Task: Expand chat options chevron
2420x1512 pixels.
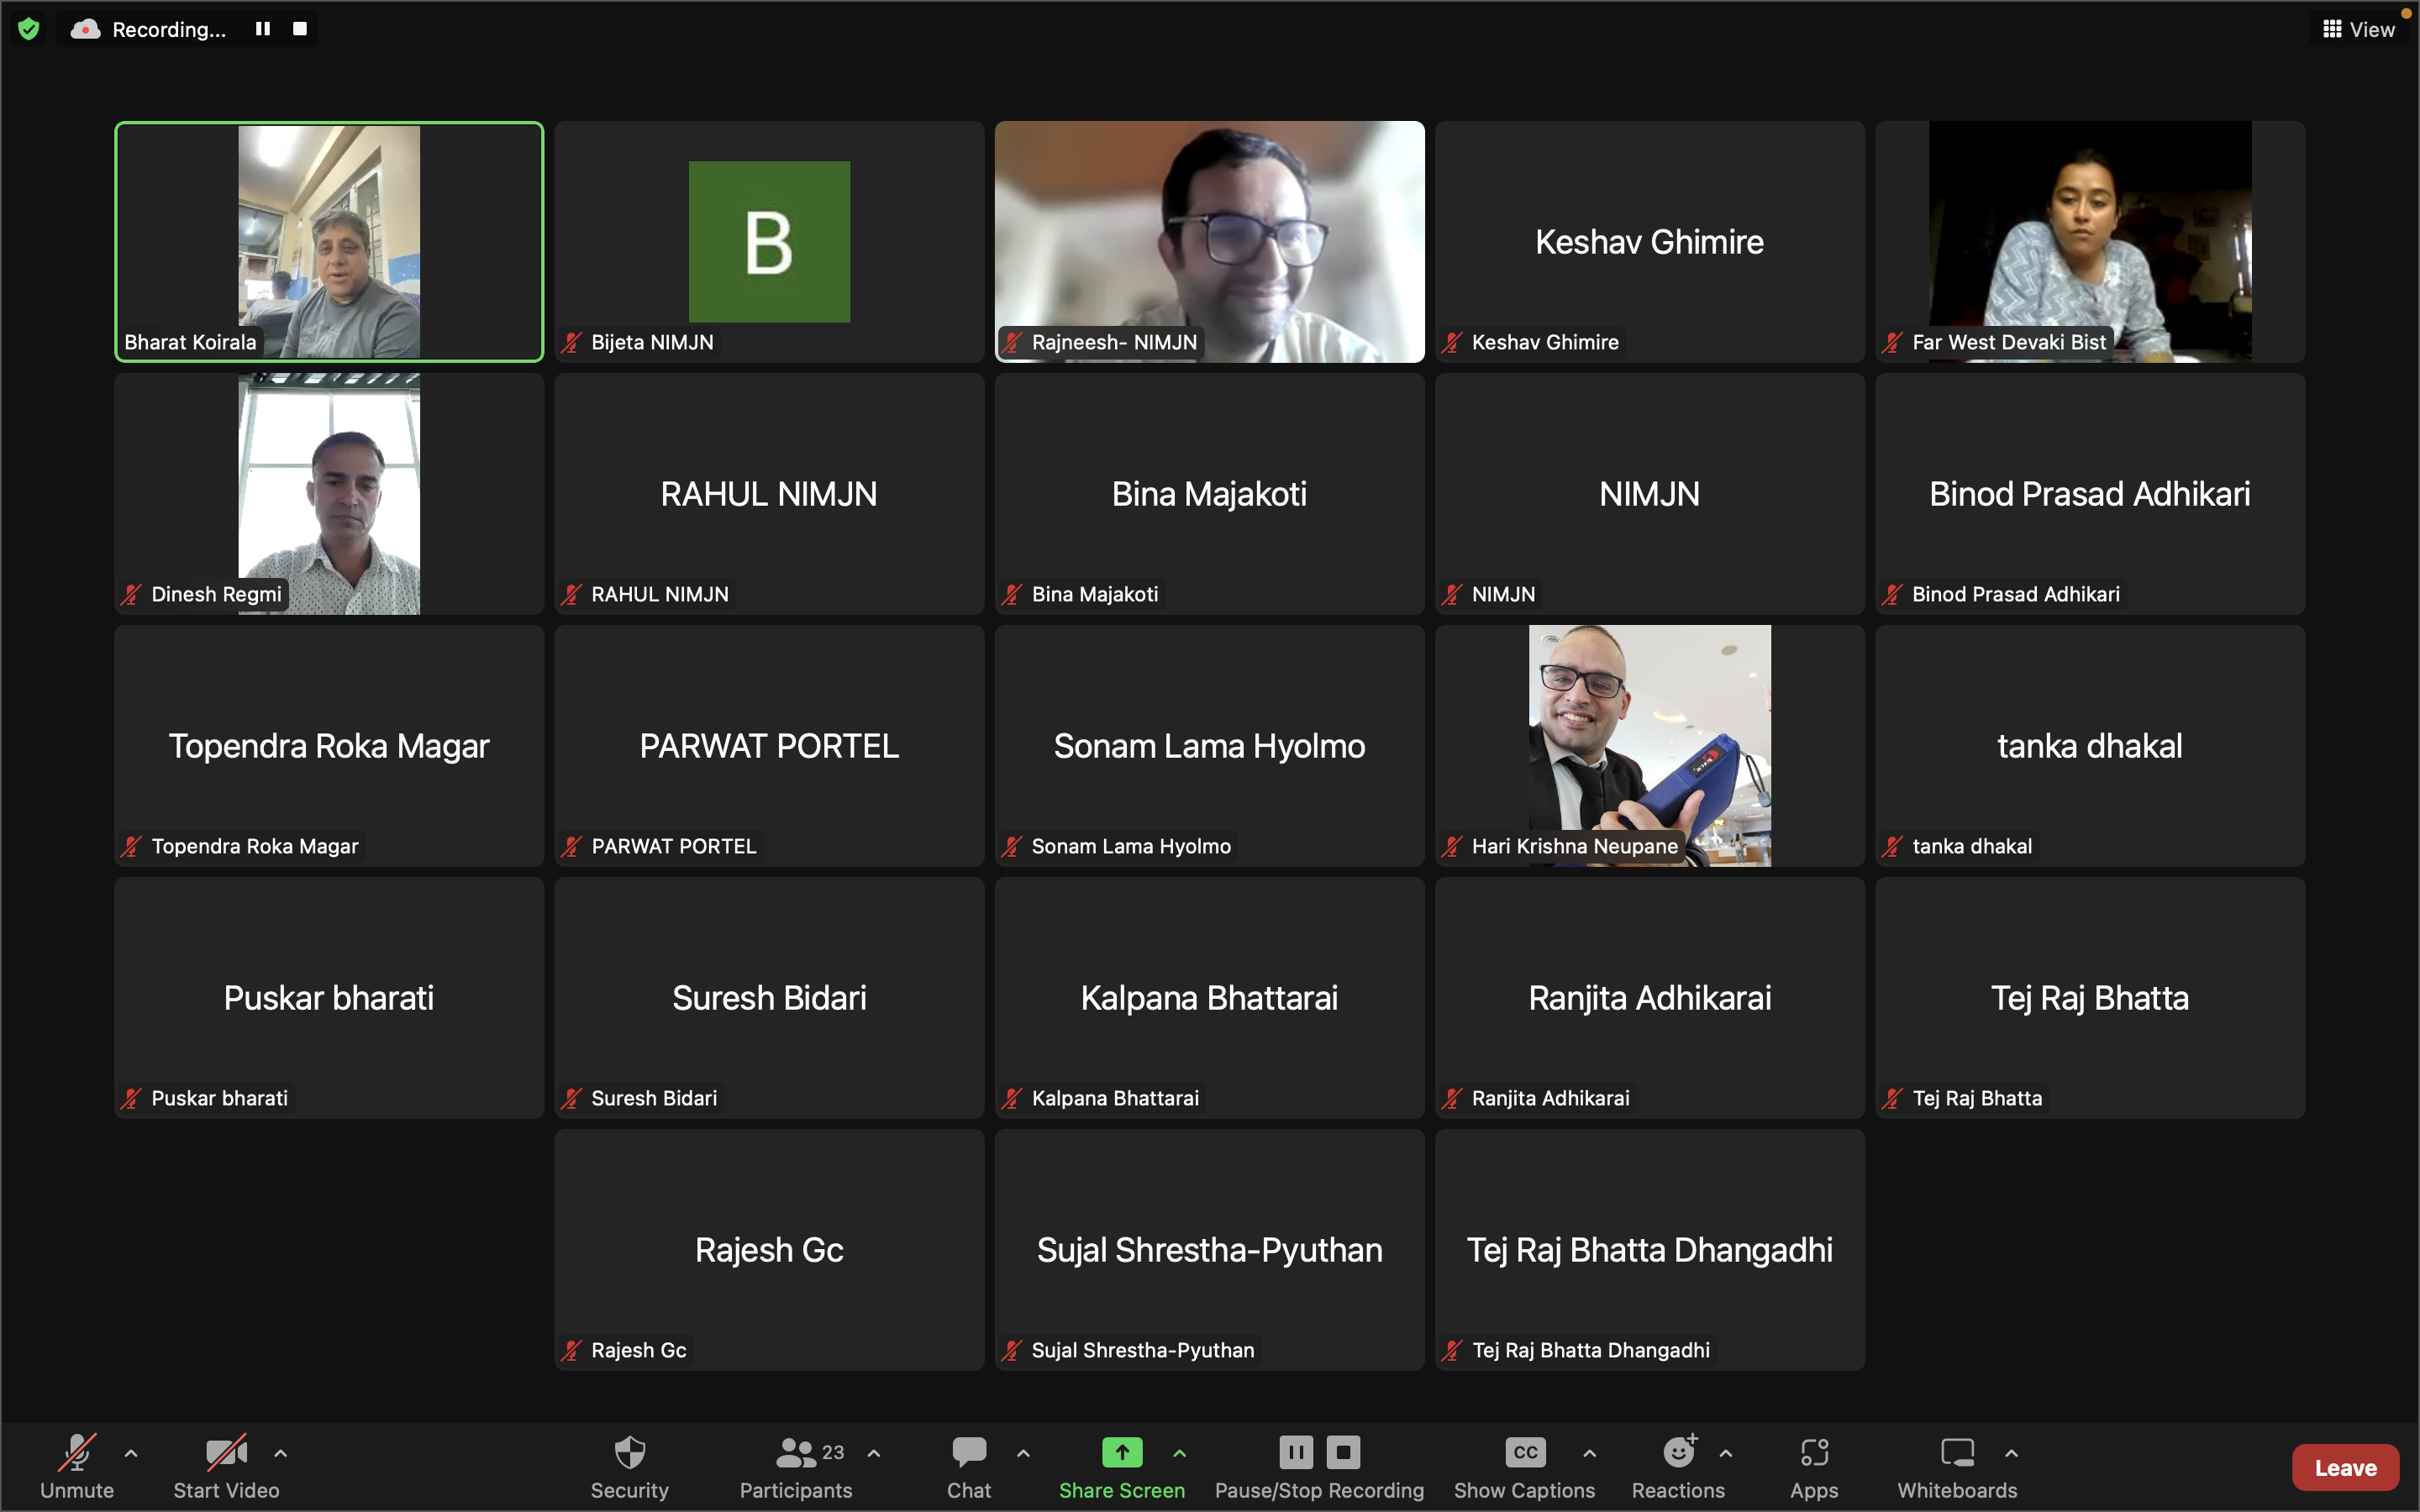Action: click(x=1023, y=1453)
